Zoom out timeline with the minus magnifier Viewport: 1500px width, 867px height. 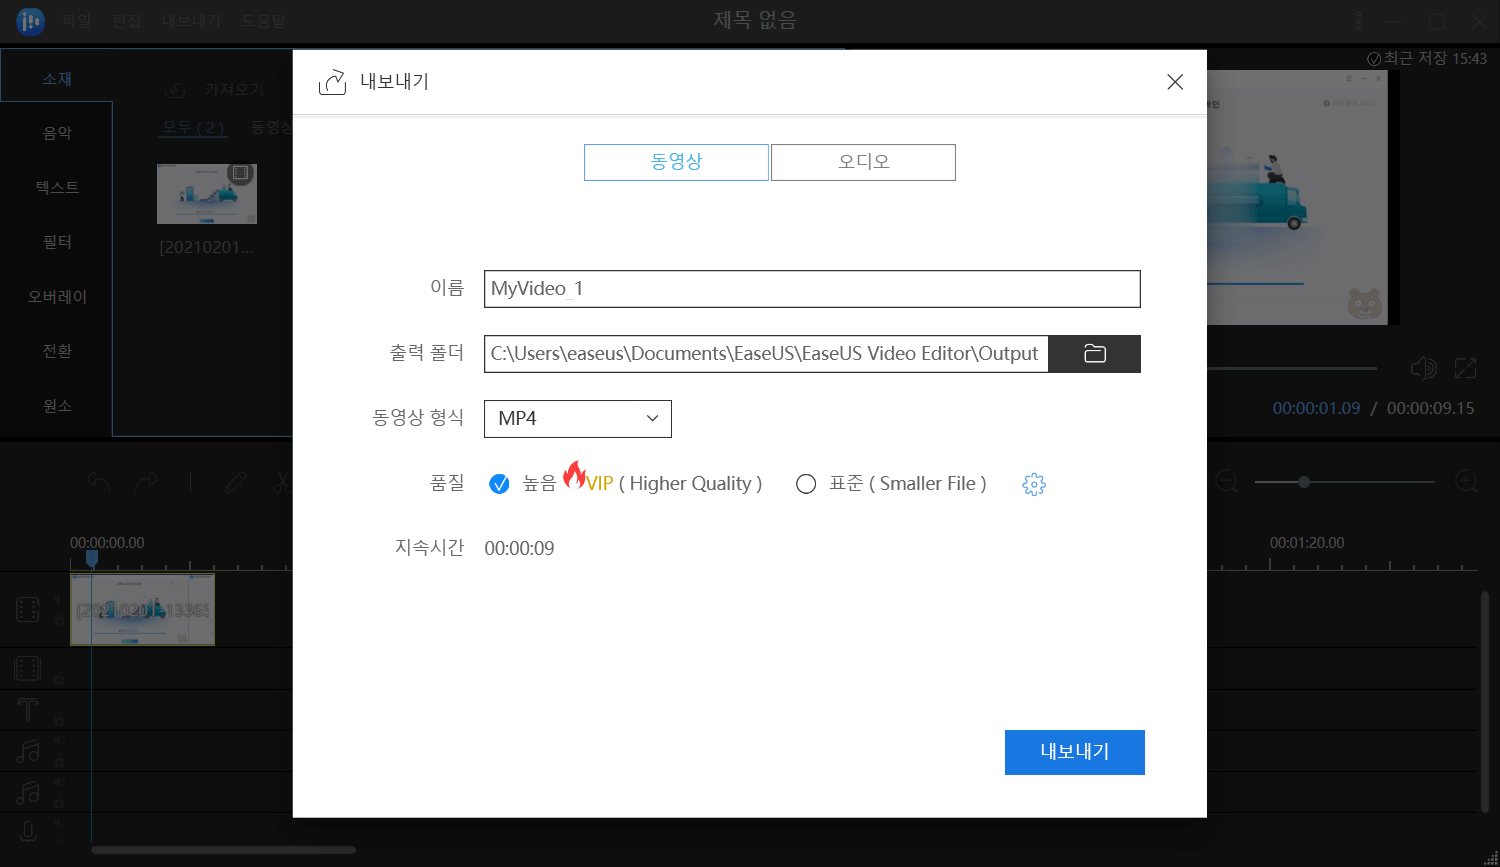1225,481
